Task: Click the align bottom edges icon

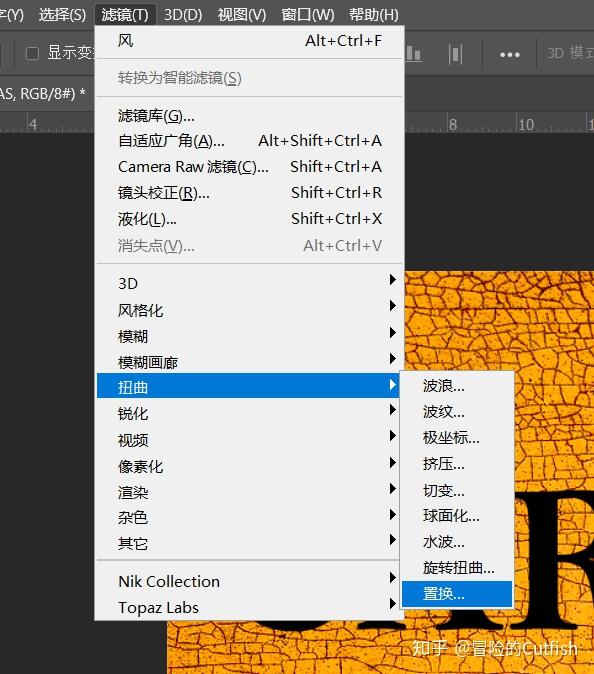Action: click(x=413, y=54)
